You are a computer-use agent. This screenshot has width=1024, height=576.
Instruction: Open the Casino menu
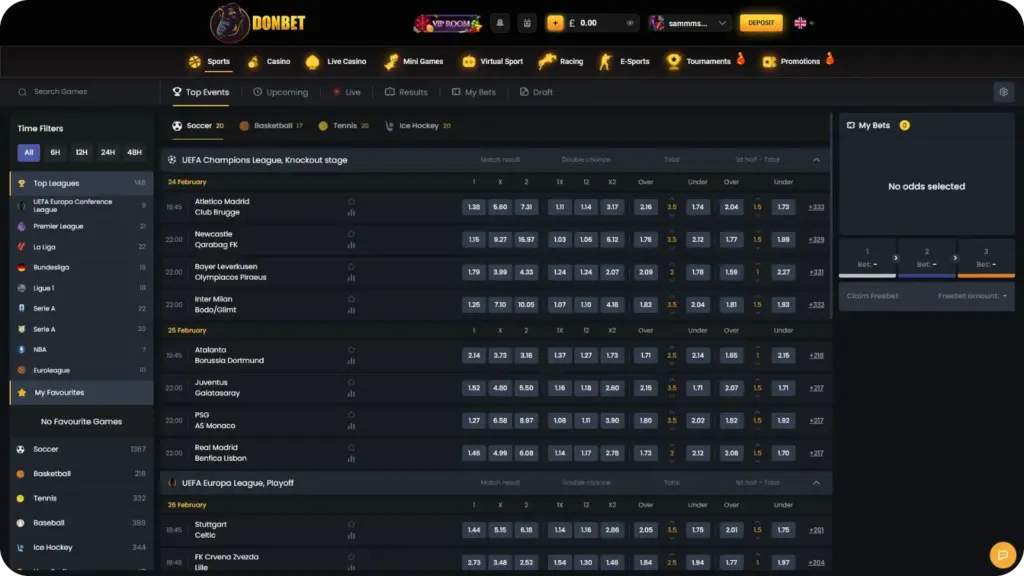269,61
